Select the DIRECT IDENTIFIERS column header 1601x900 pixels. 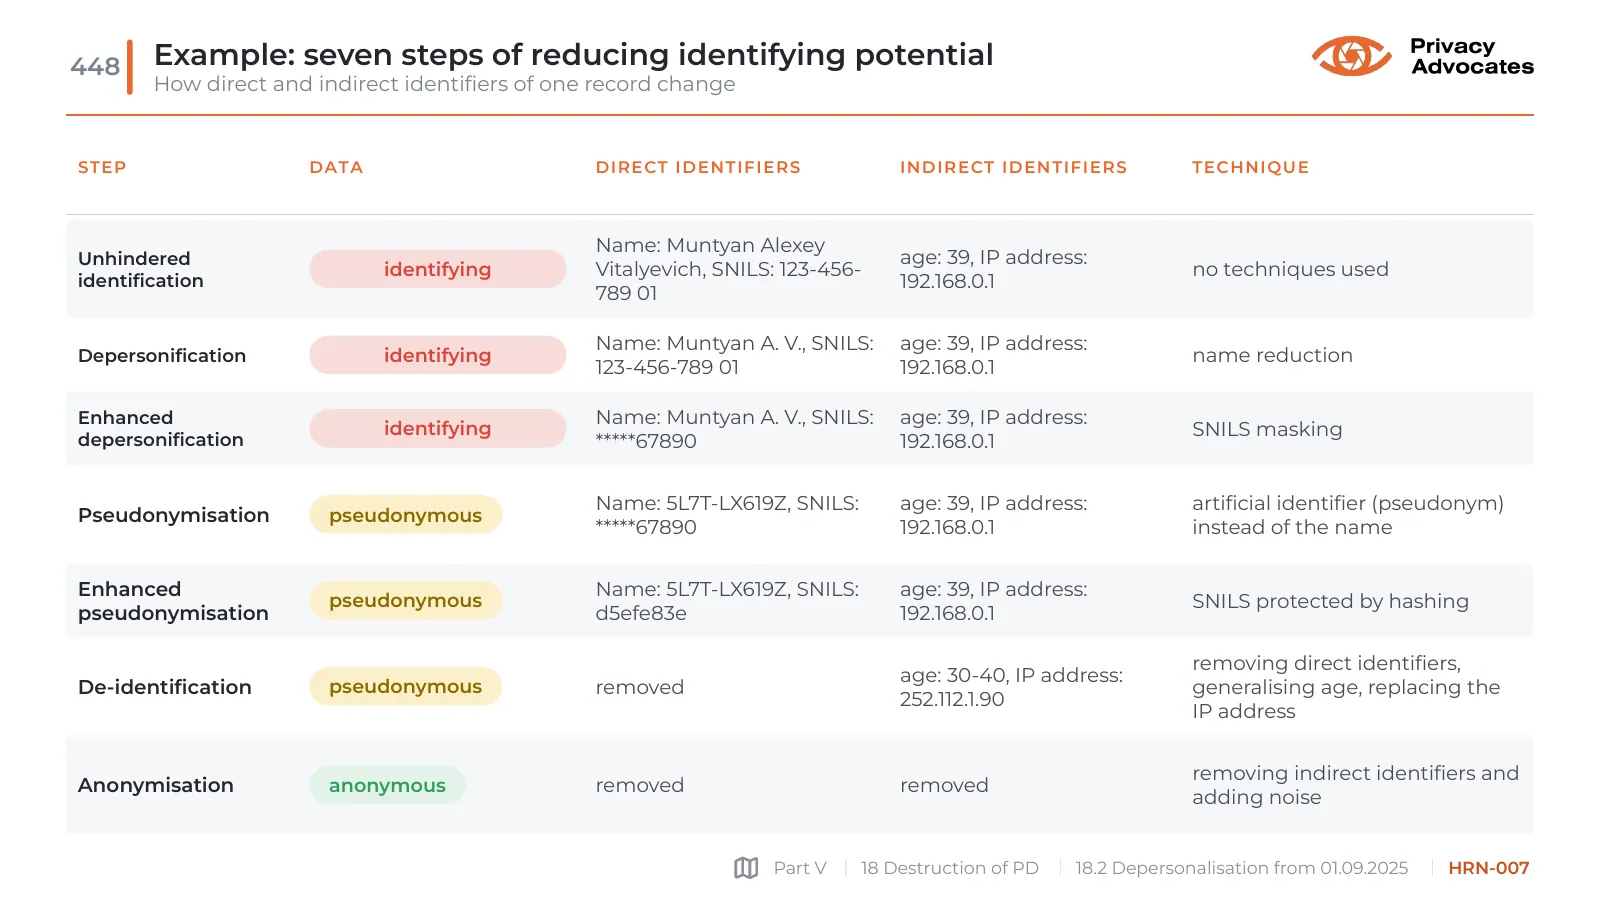[x=698, y=167]
